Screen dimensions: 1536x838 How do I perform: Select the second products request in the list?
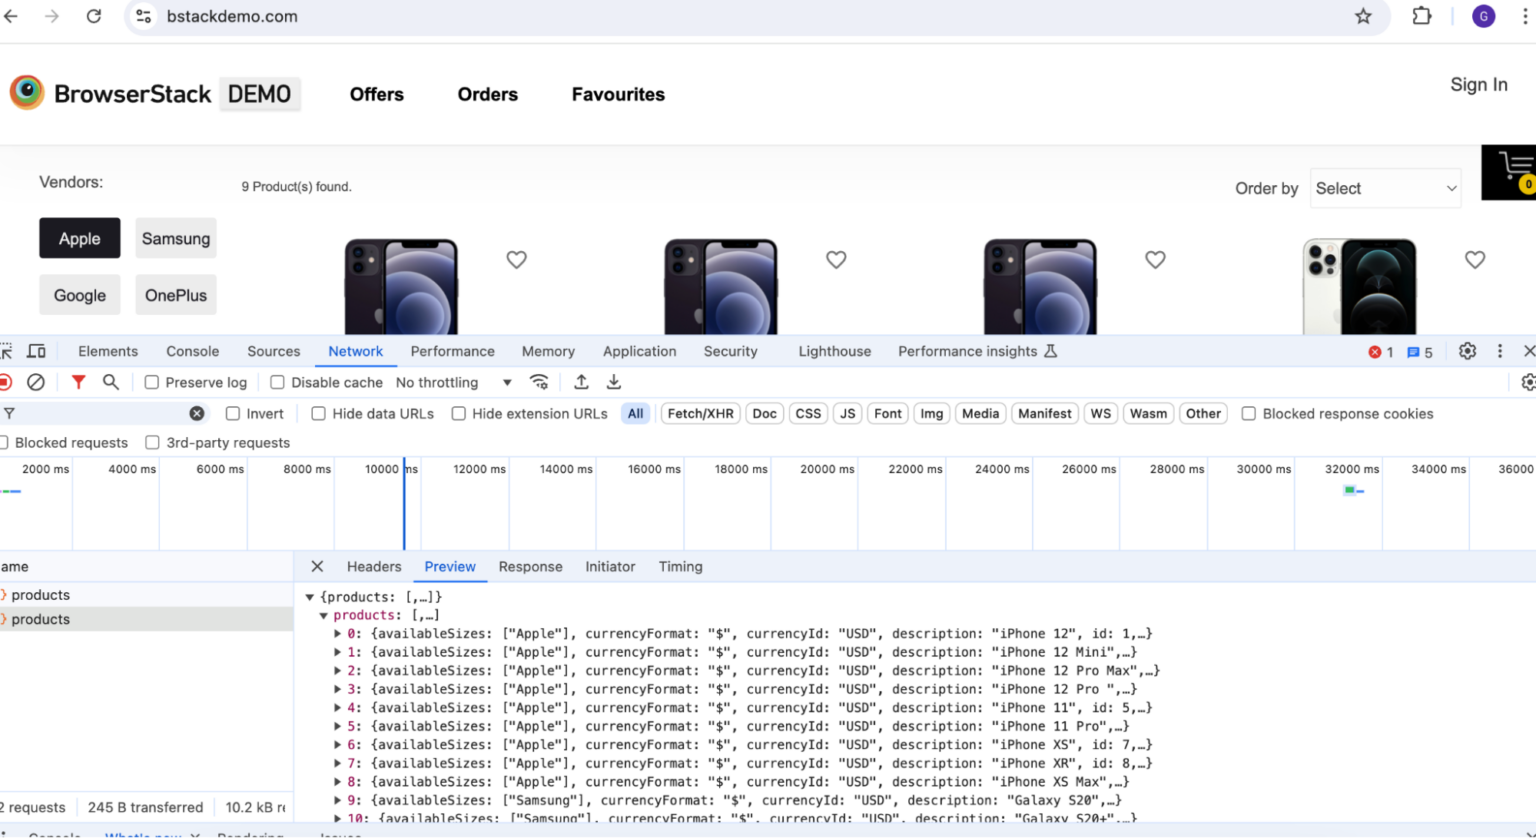point(42,619)
